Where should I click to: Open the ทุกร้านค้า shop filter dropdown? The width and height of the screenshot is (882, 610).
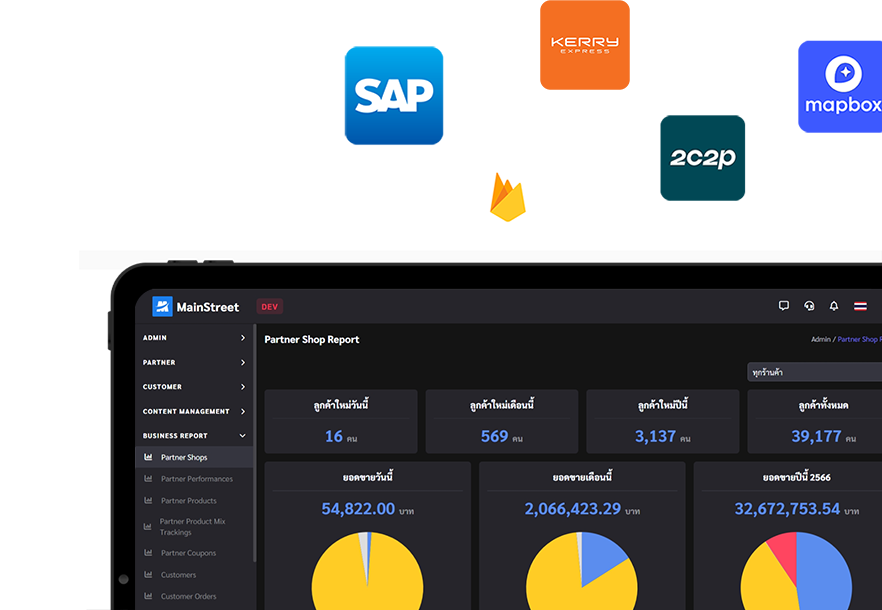(814, 373)
